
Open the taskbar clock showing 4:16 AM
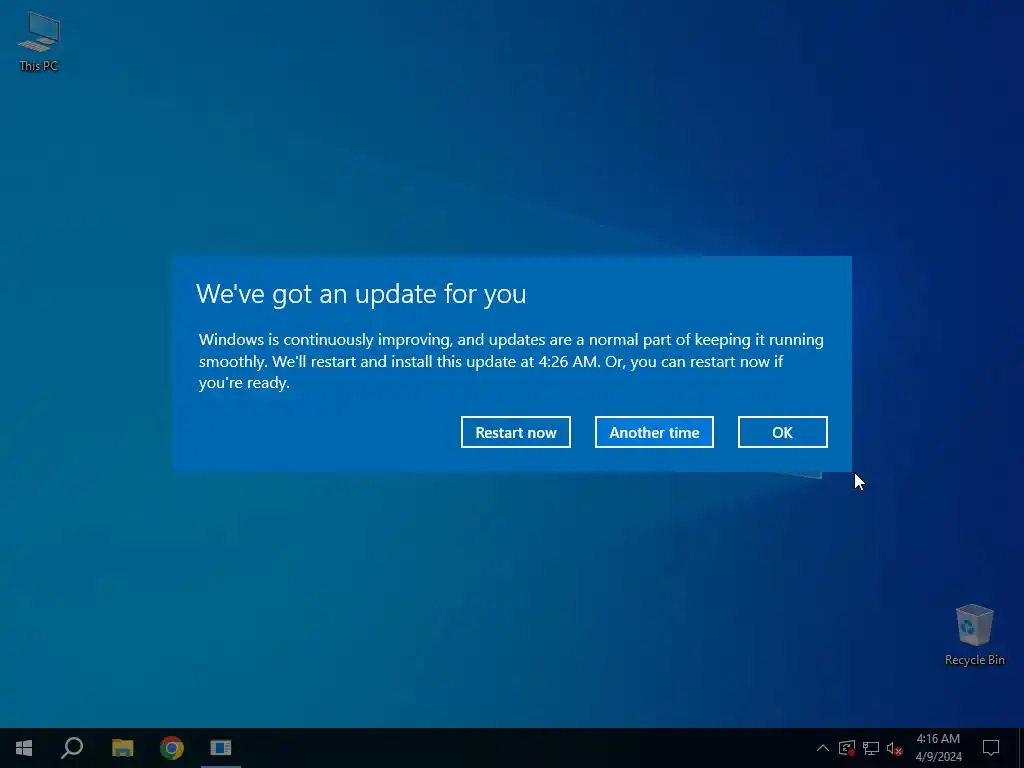938,748
